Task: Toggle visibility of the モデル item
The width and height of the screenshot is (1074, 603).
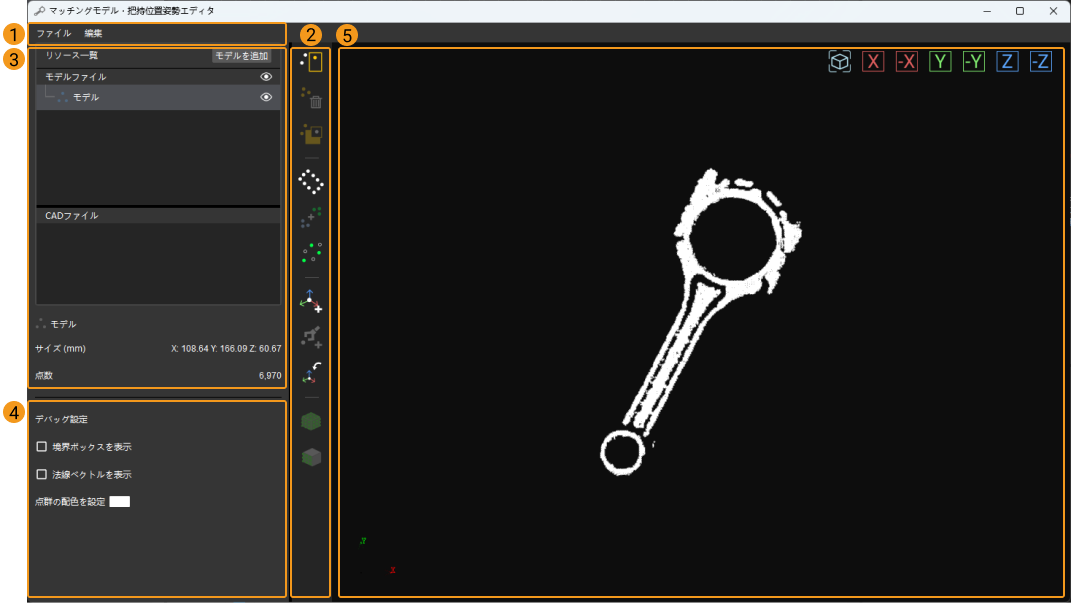Action: (266, 97)
